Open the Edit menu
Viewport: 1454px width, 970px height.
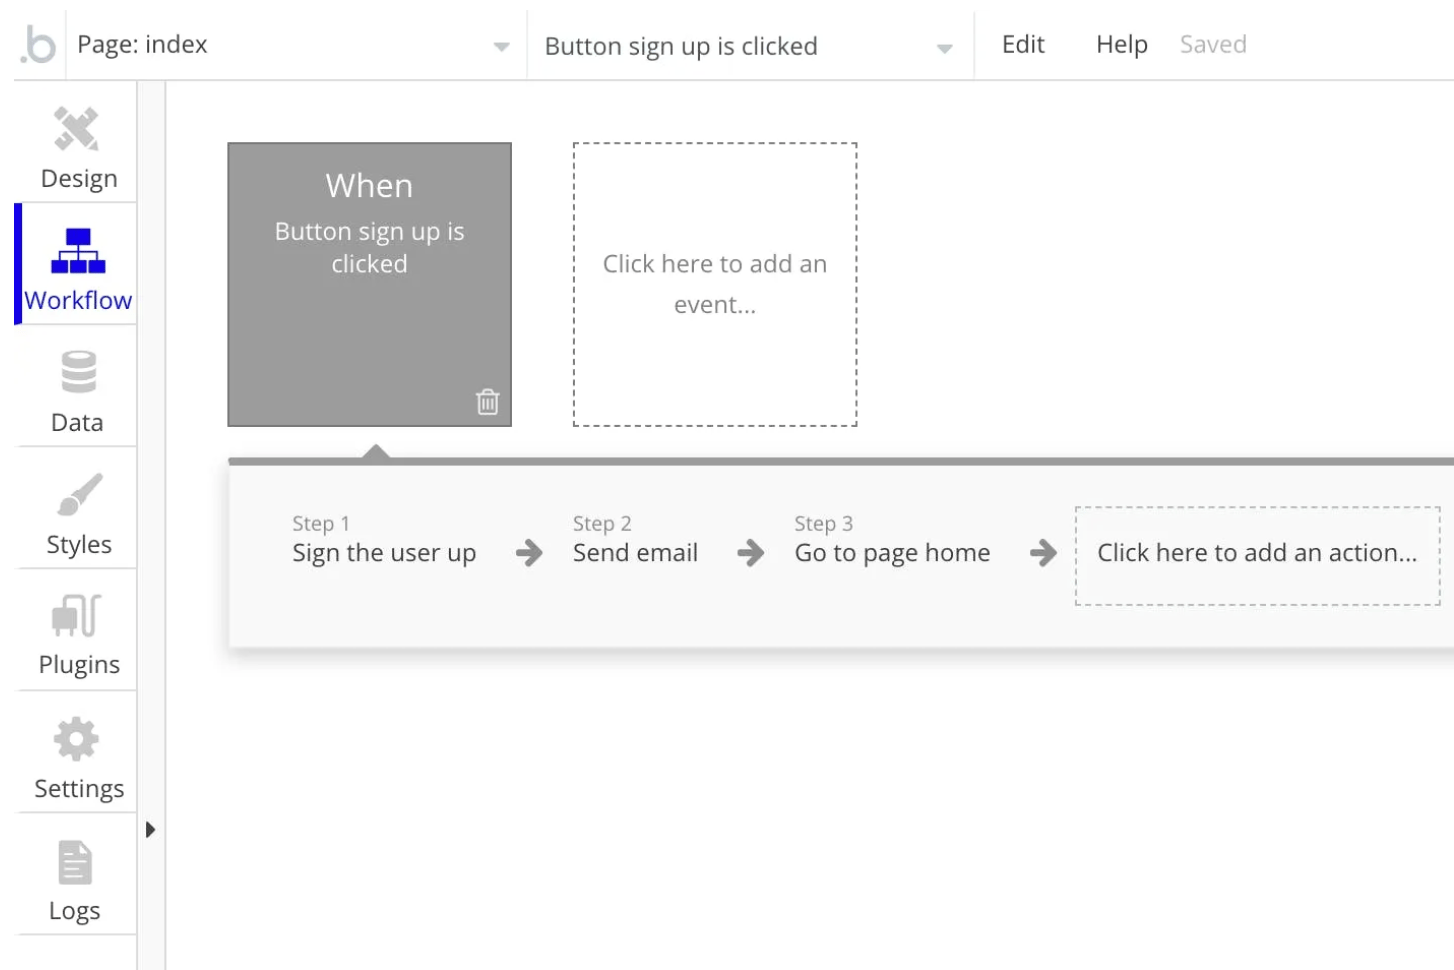(1022, 44)
